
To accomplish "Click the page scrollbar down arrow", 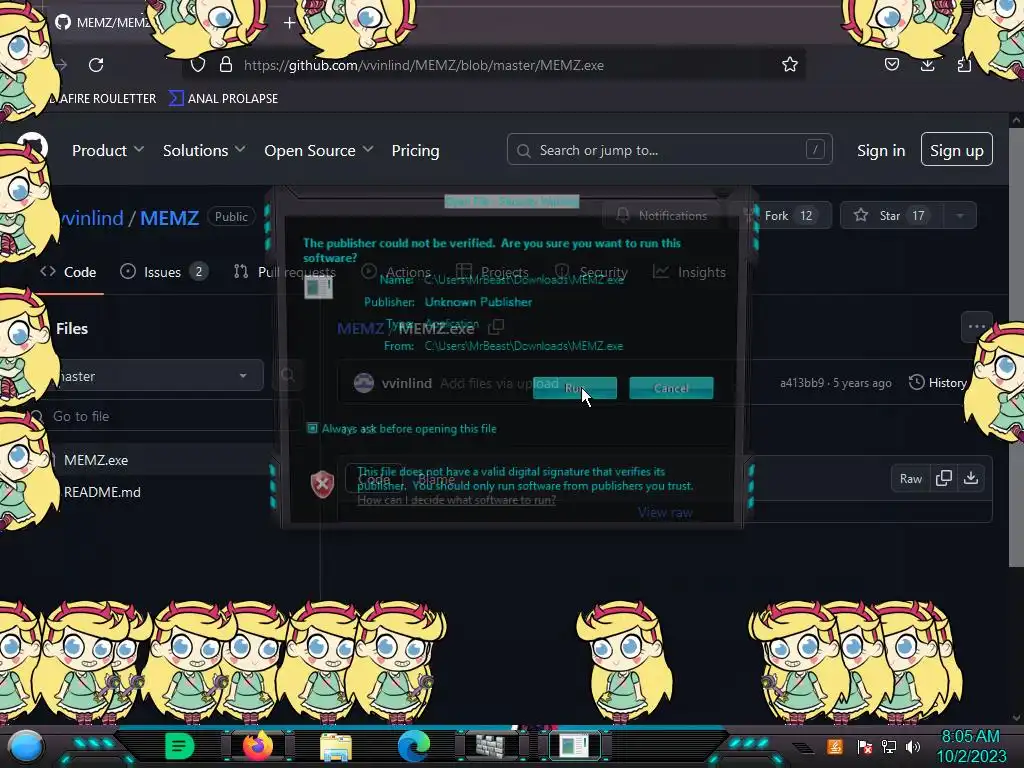I will [1016, 717].
